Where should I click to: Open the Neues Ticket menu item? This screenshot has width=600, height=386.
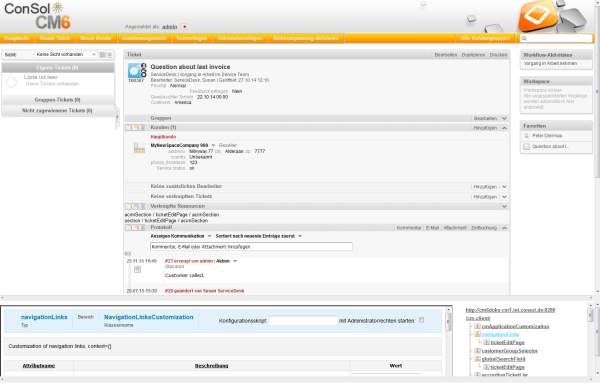(x=55, y=38)
